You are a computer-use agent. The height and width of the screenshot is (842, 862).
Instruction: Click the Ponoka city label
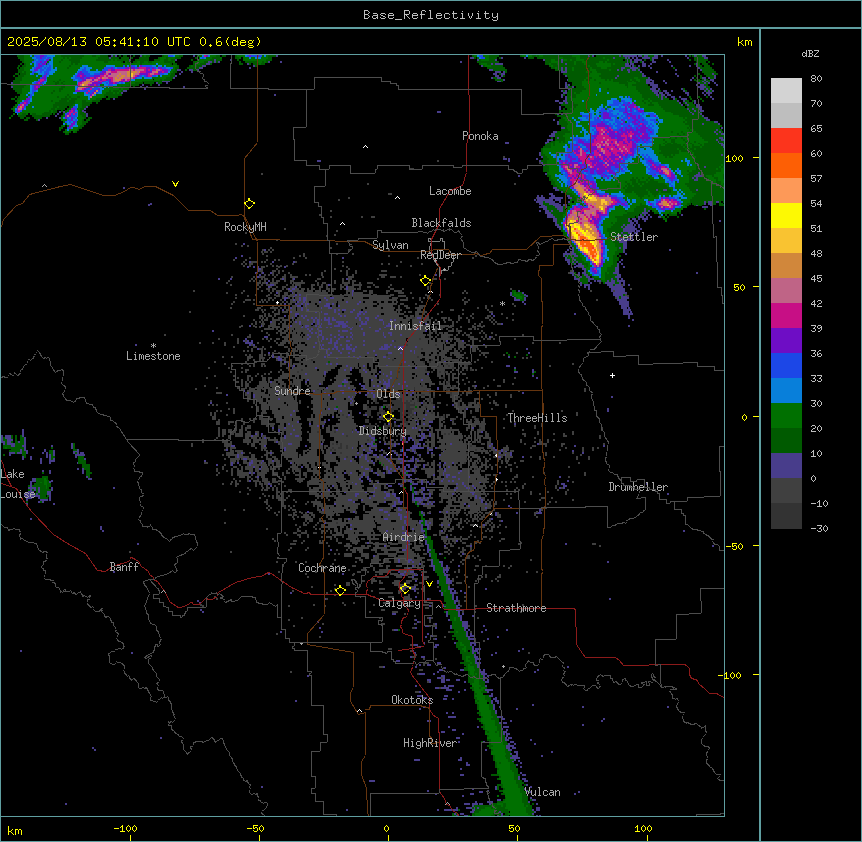pos(480,136)
